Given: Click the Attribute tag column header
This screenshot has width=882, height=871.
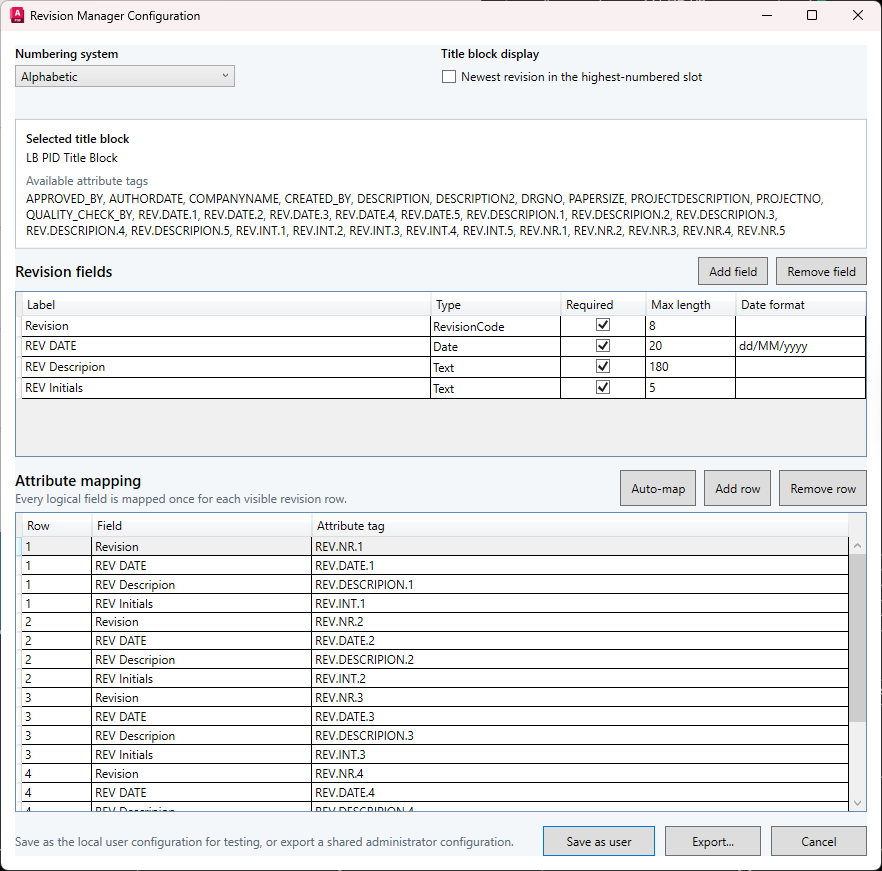Looking at the screenshot, I should click(x=580, y=526).
